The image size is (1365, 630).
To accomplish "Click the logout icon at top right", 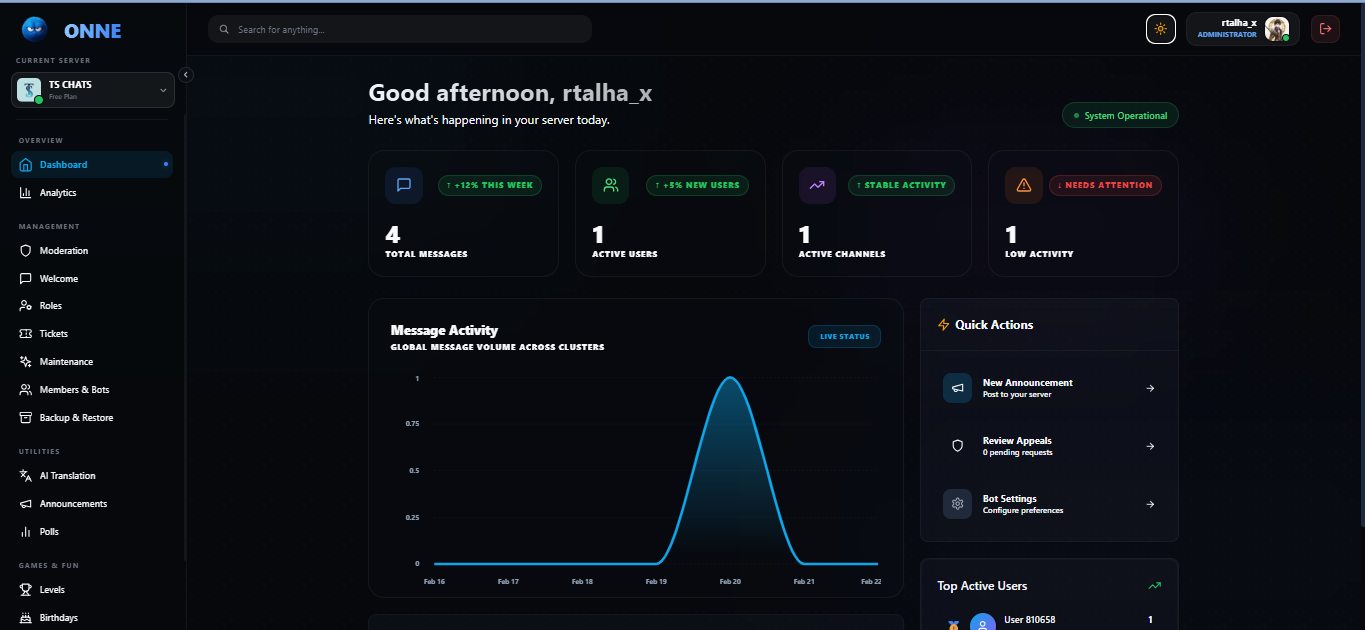I will [x=1325, y=29].
